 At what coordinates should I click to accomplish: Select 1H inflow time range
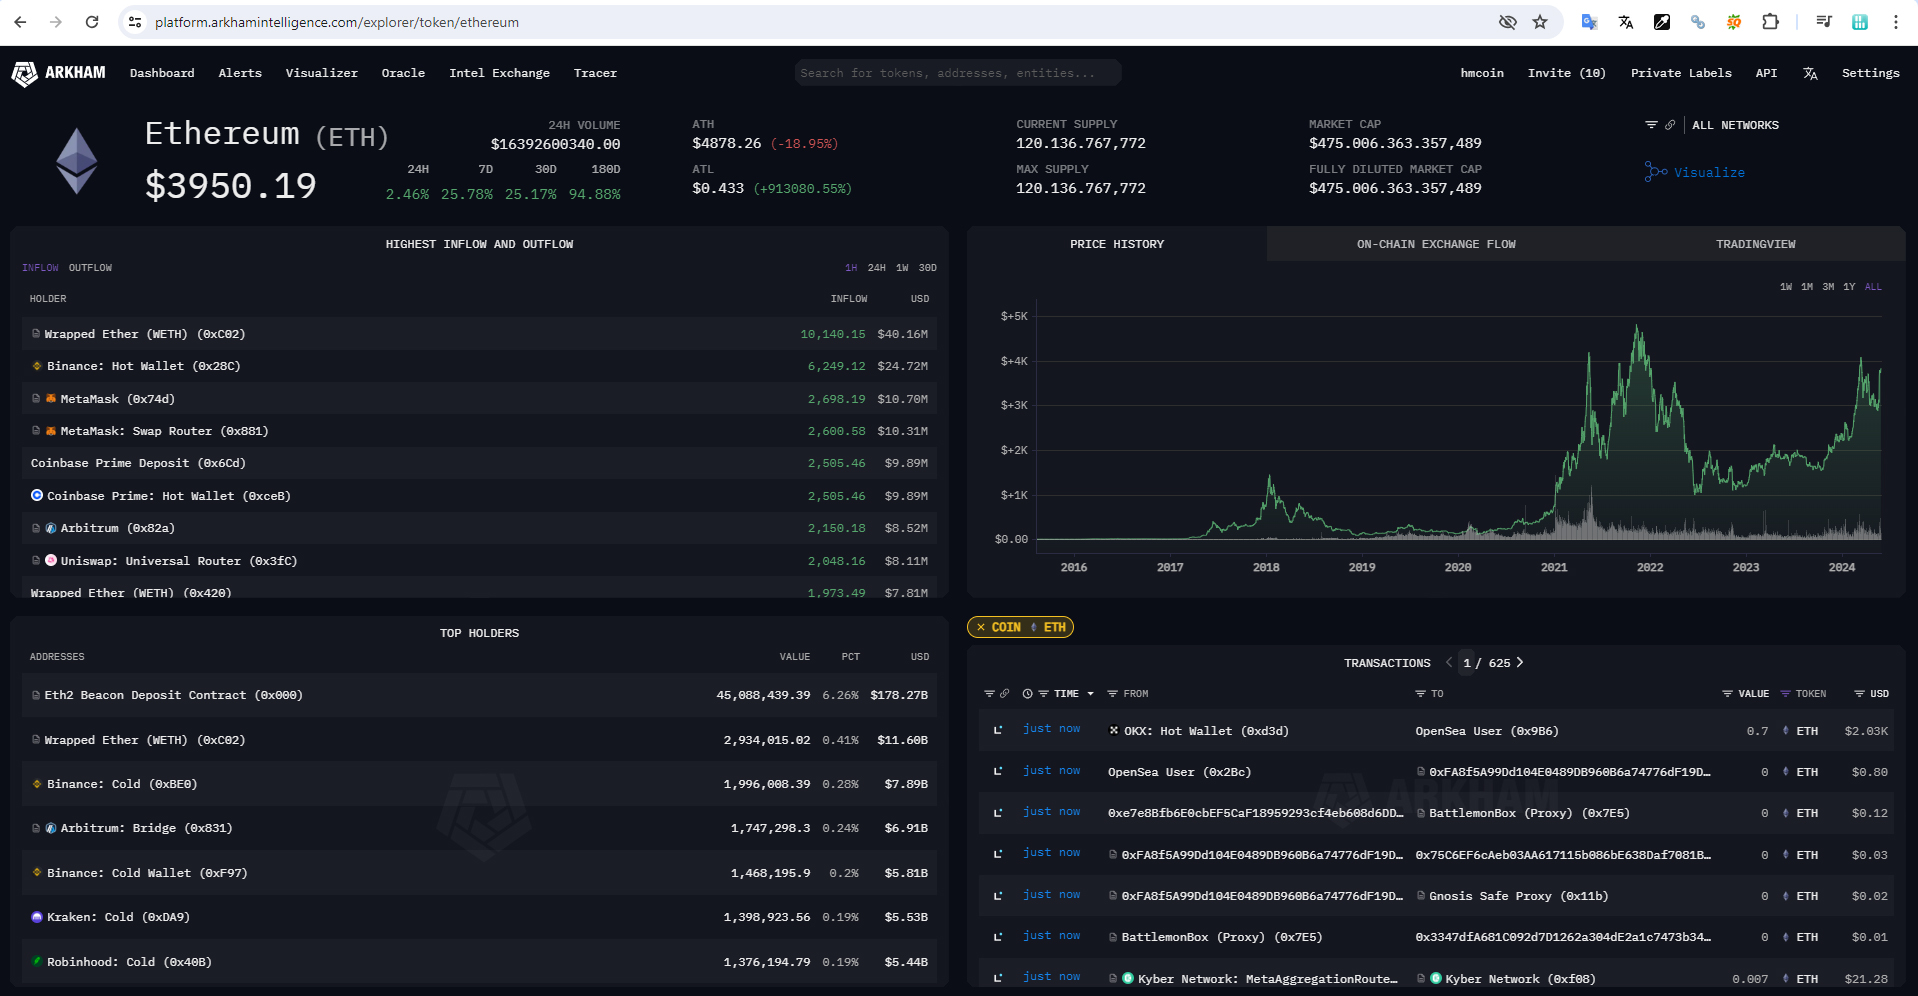(851, 268)
